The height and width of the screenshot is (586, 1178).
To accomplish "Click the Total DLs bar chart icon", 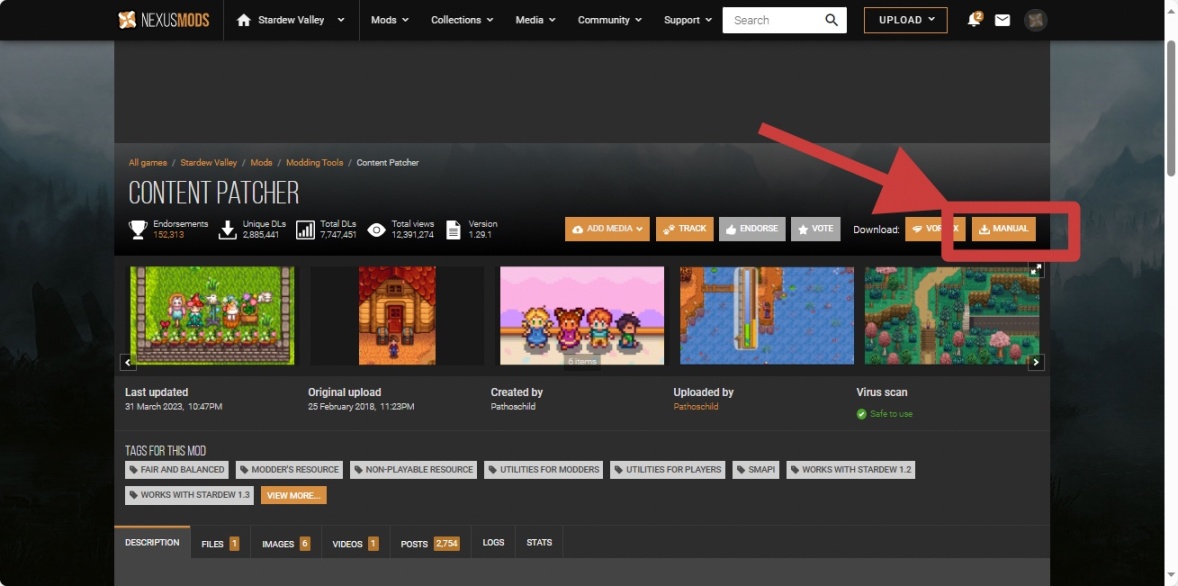I will pos(305,230).
